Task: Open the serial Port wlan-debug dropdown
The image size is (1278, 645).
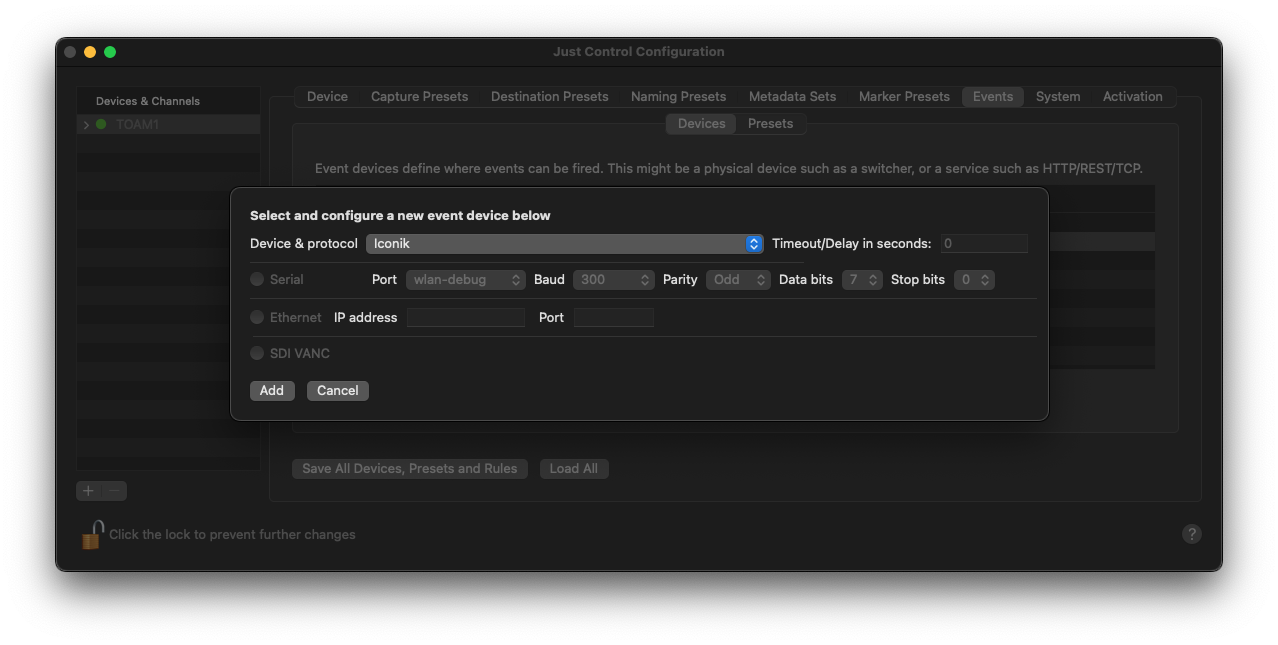Action: pyautogui.click(x=466, y=280)
